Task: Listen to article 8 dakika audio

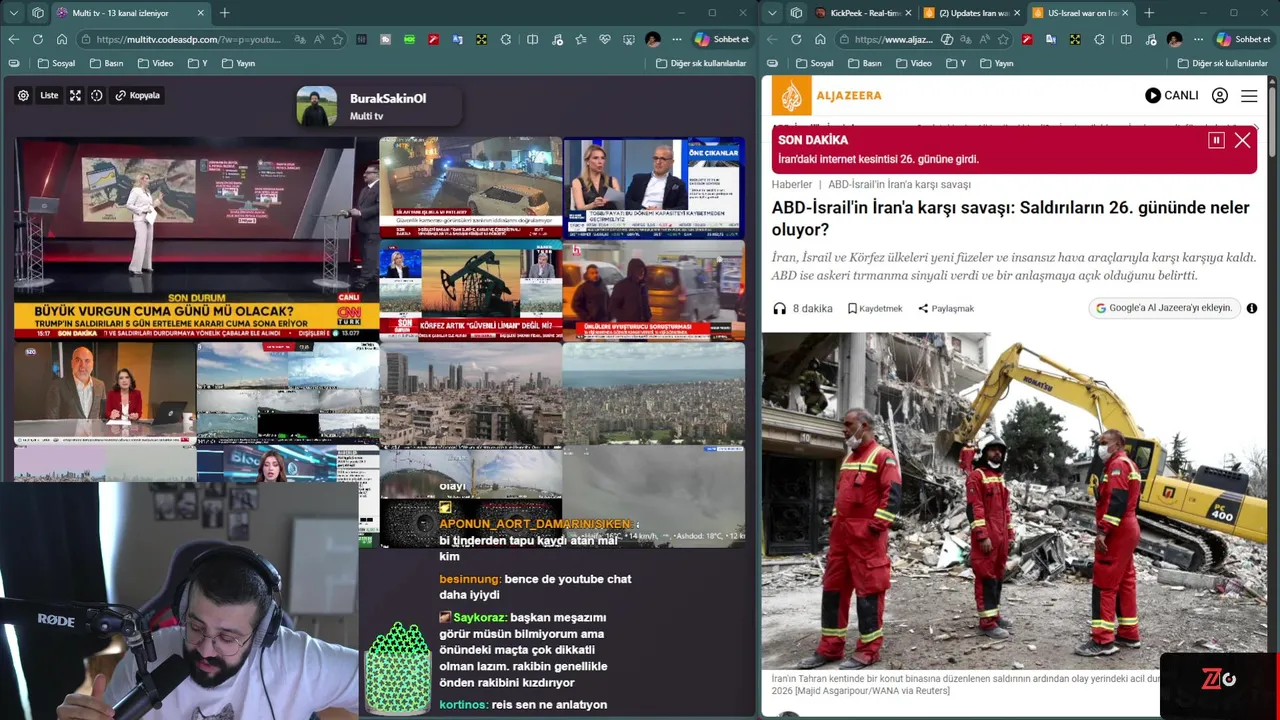Action: pyautogui.click(x=802, y=308)
